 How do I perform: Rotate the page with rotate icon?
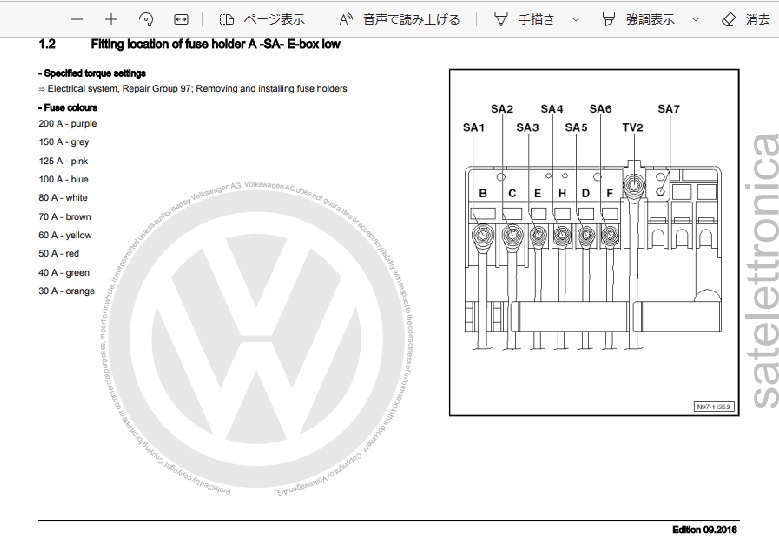(146, 19)
